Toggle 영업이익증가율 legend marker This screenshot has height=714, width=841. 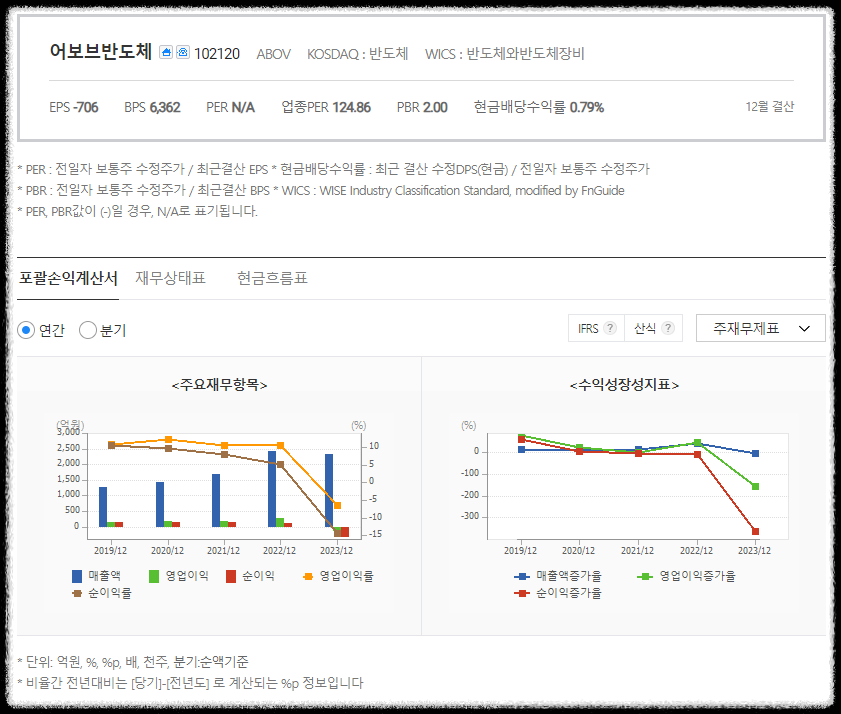pos(645,576)
